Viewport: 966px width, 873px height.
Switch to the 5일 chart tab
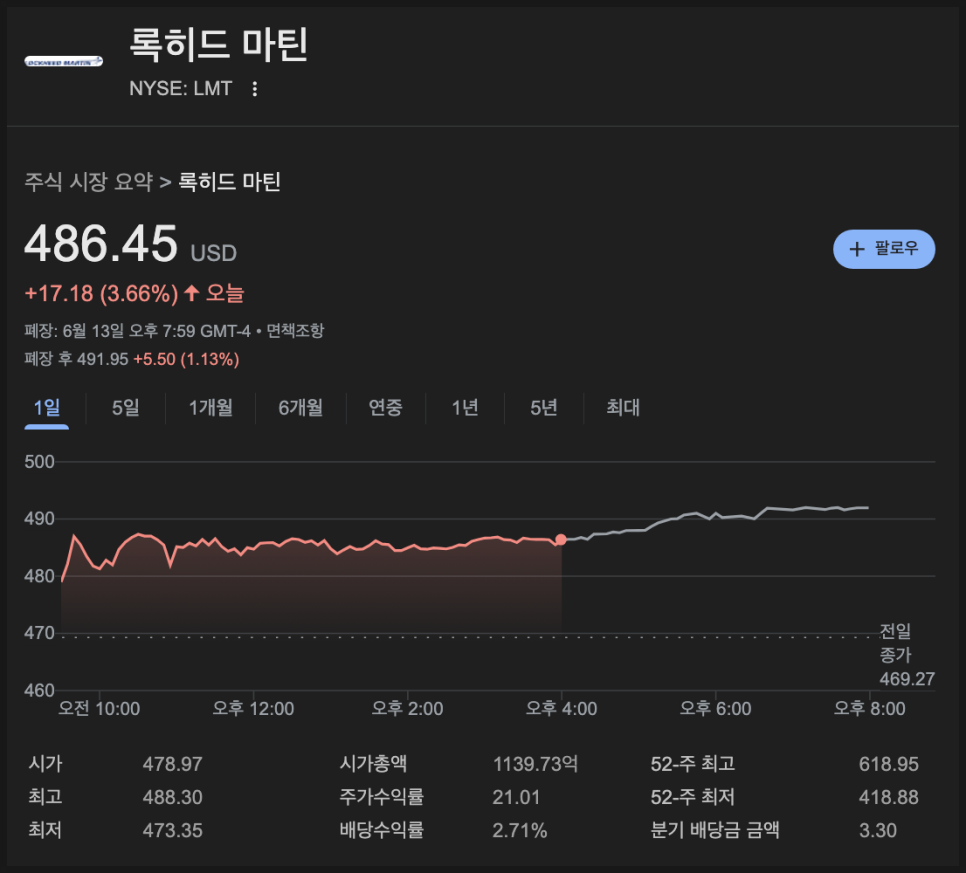click(126, 407)
